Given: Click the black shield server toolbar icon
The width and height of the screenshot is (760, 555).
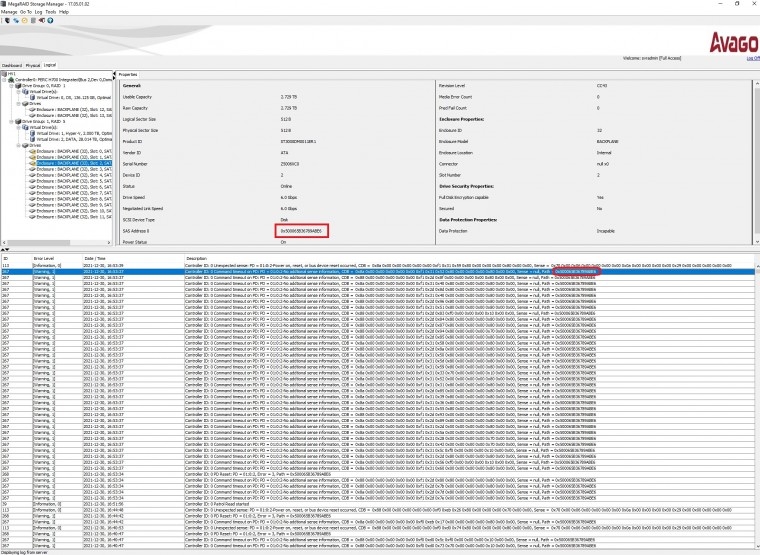Looking at the screenshot, I should (7, 20).
